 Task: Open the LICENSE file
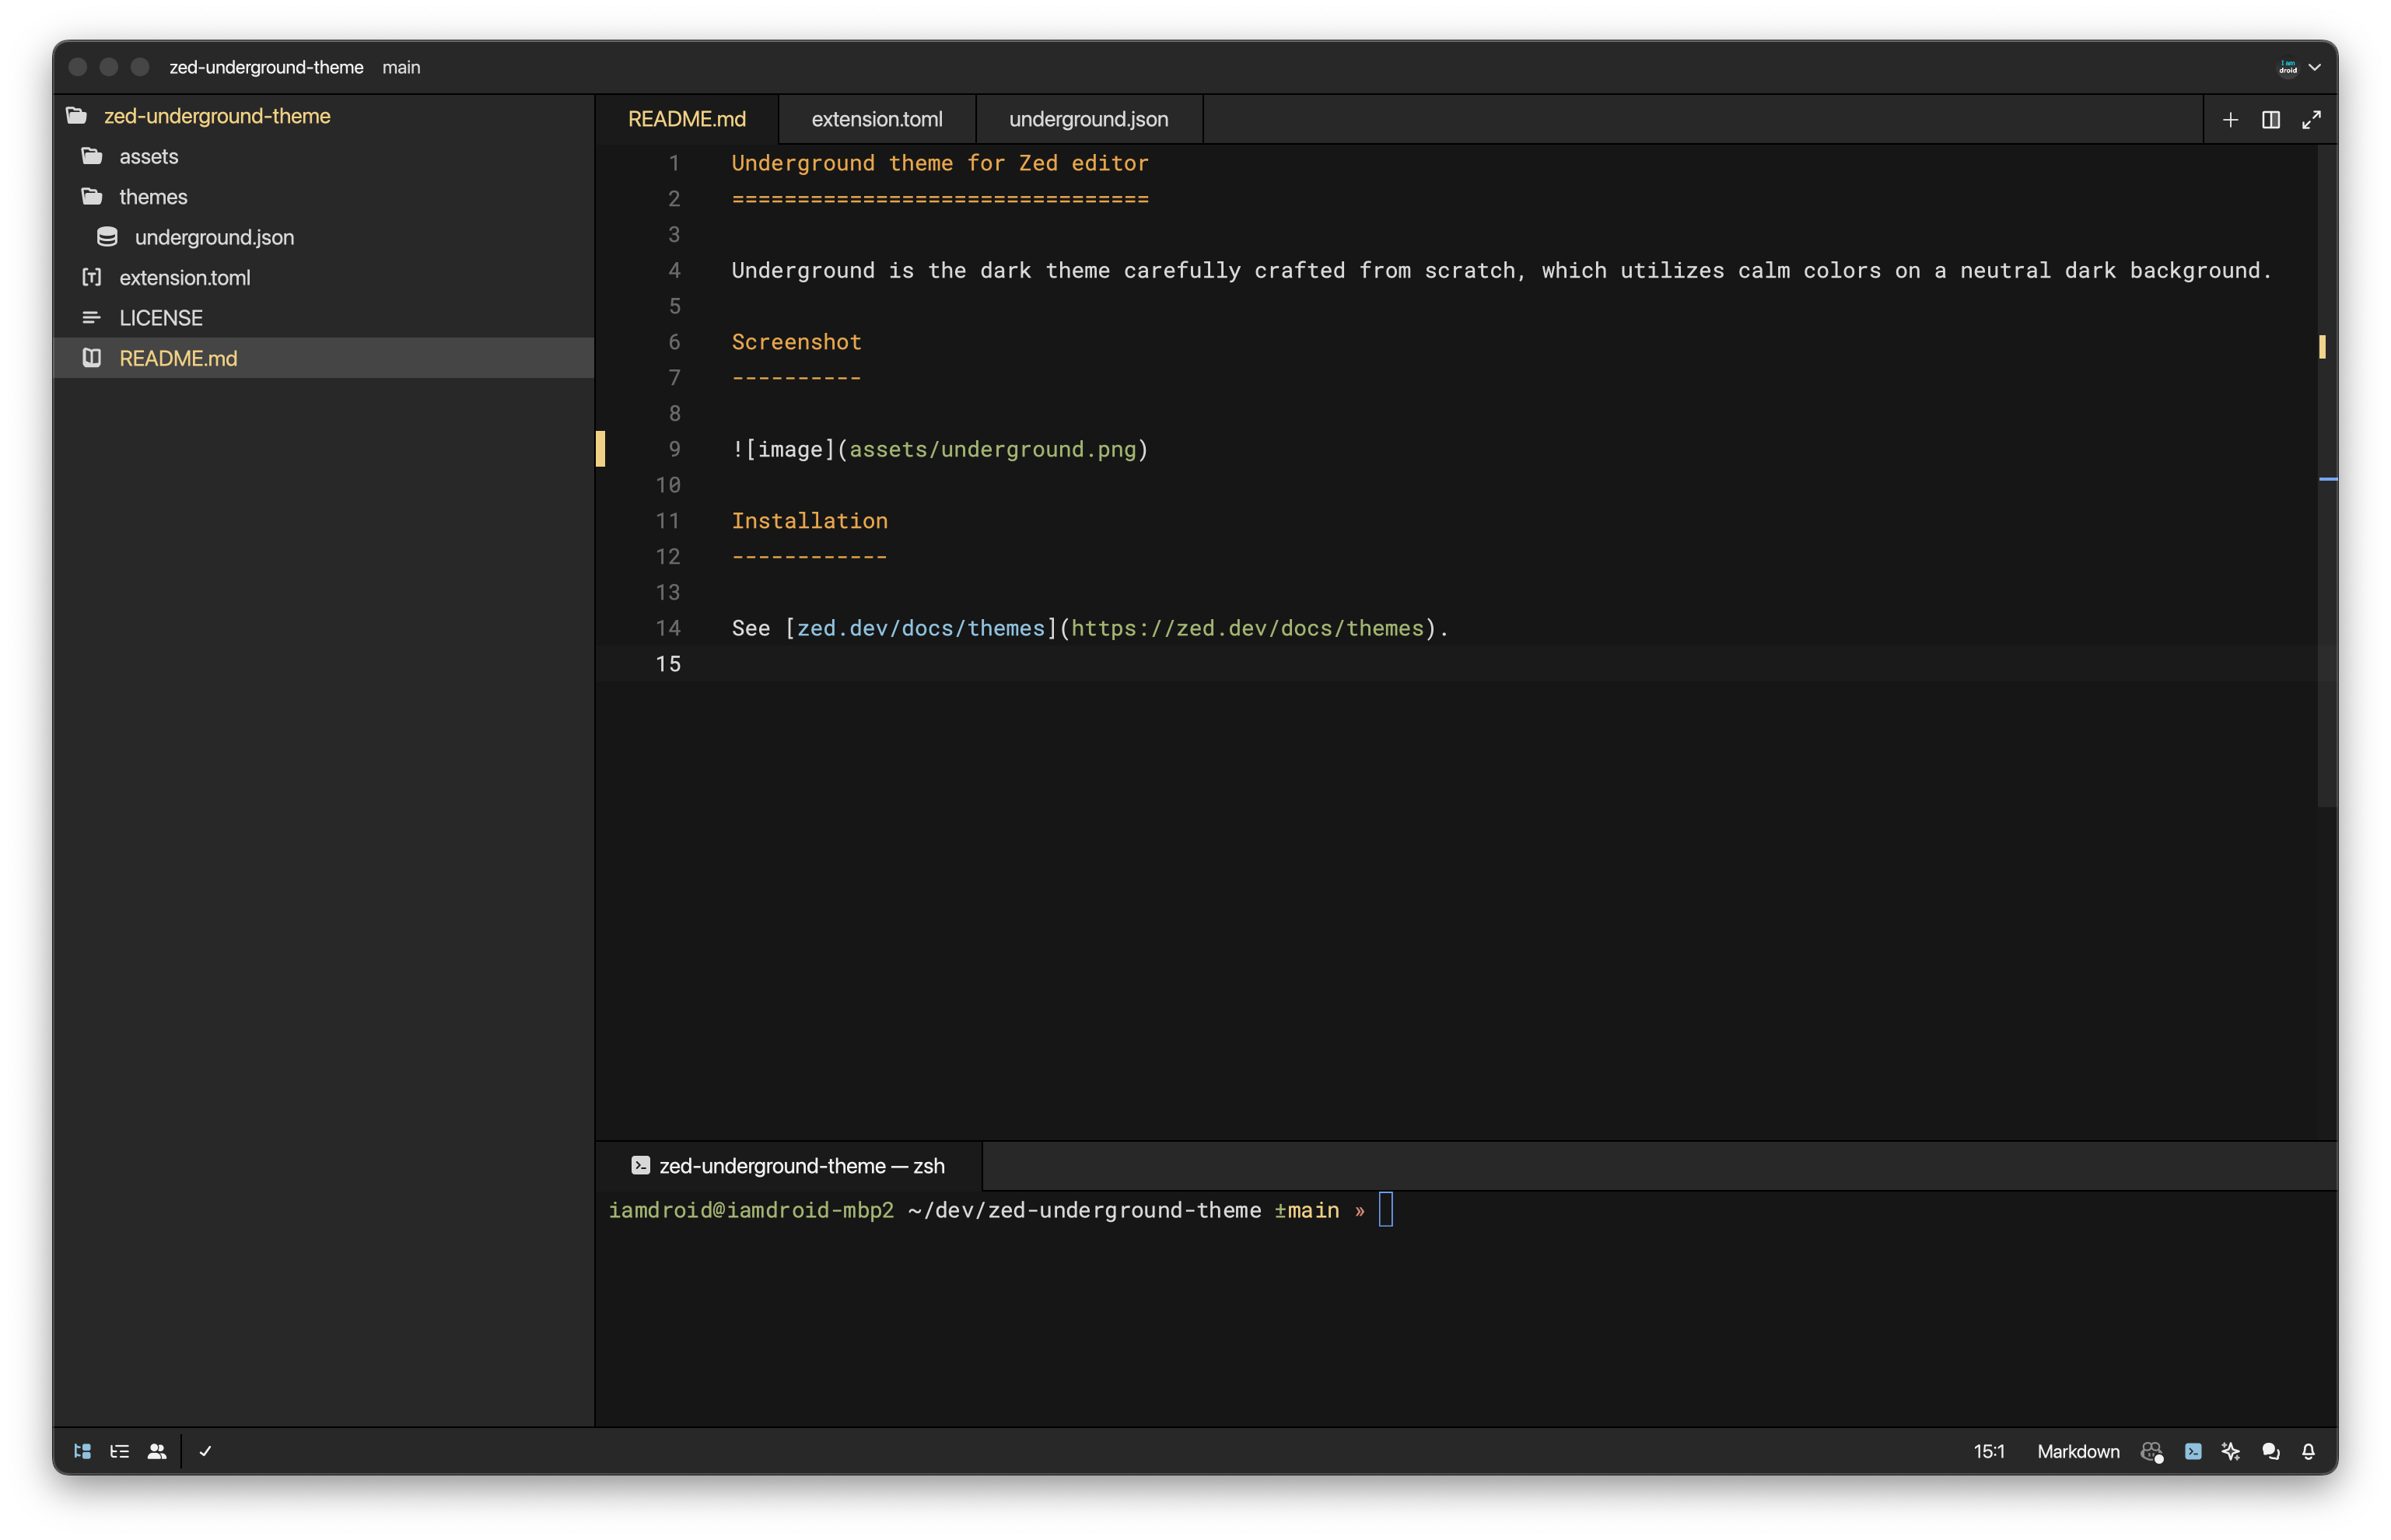coord(324,318)
